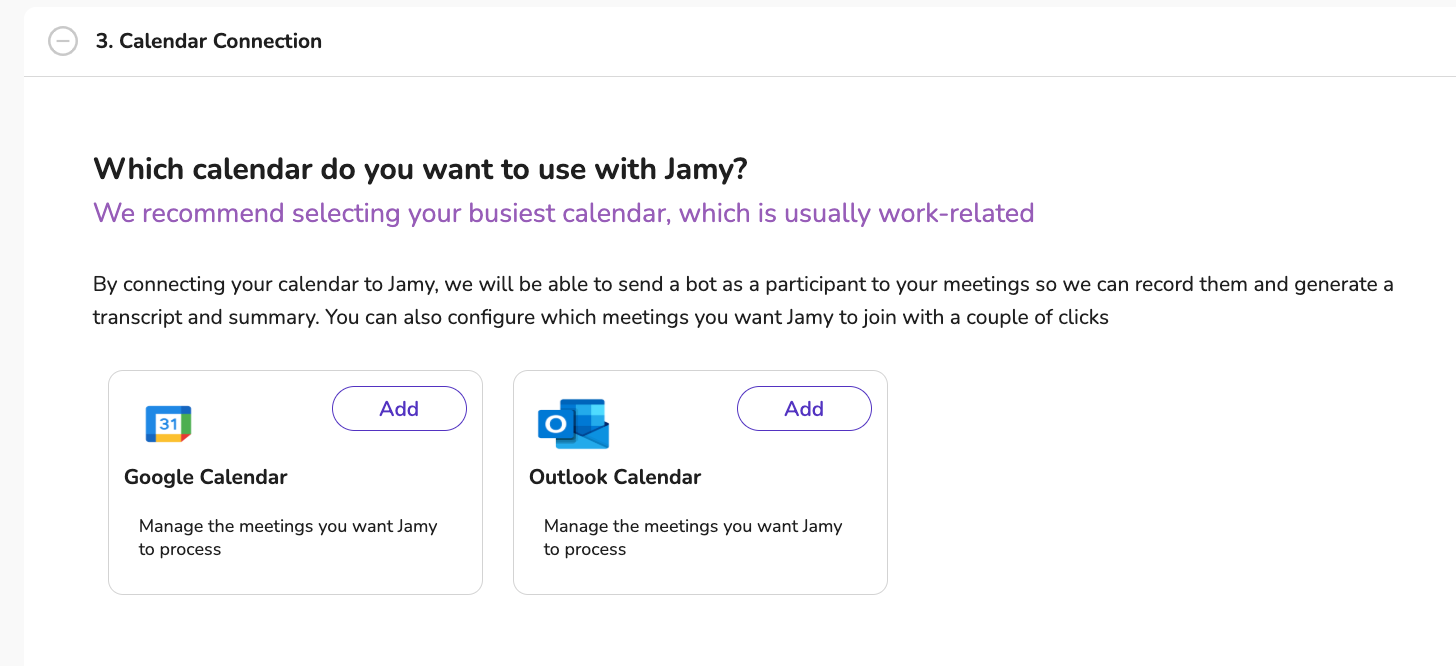The image size is (1456, 666).
Task: Click the "Which calendar do you want" heading
Action: click(420, 169)
